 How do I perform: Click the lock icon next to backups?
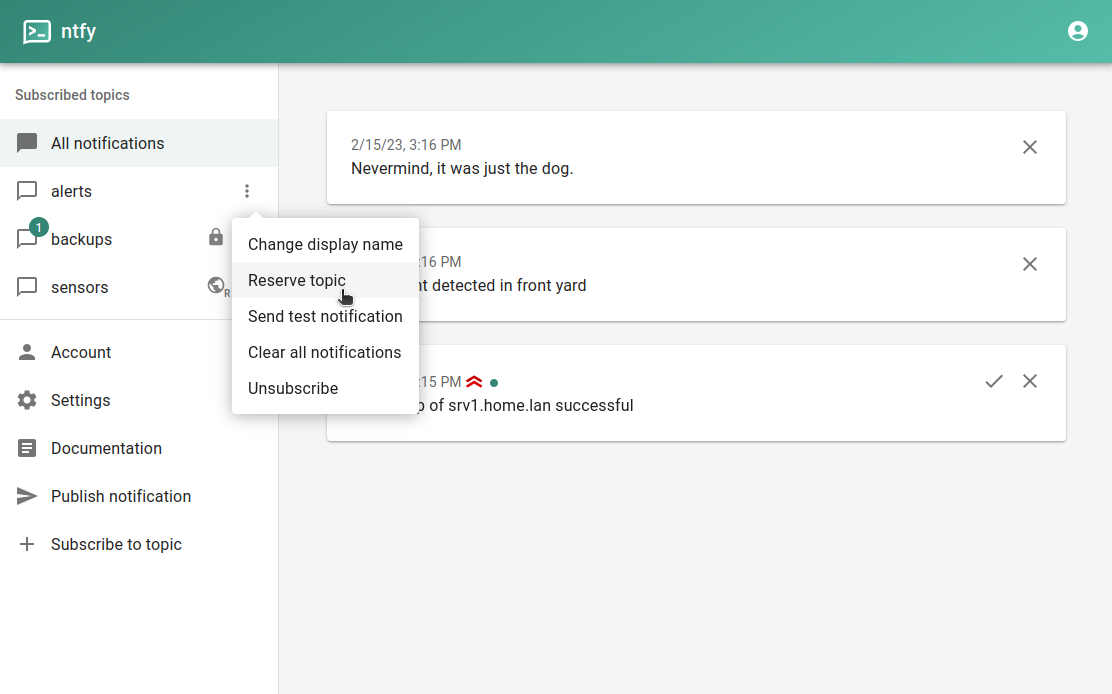click(x=216, y=237)
